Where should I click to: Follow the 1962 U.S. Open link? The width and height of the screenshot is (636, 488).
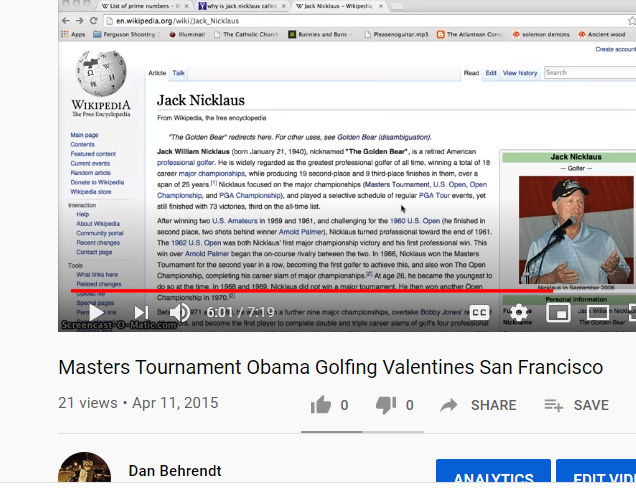pos(196,243)
